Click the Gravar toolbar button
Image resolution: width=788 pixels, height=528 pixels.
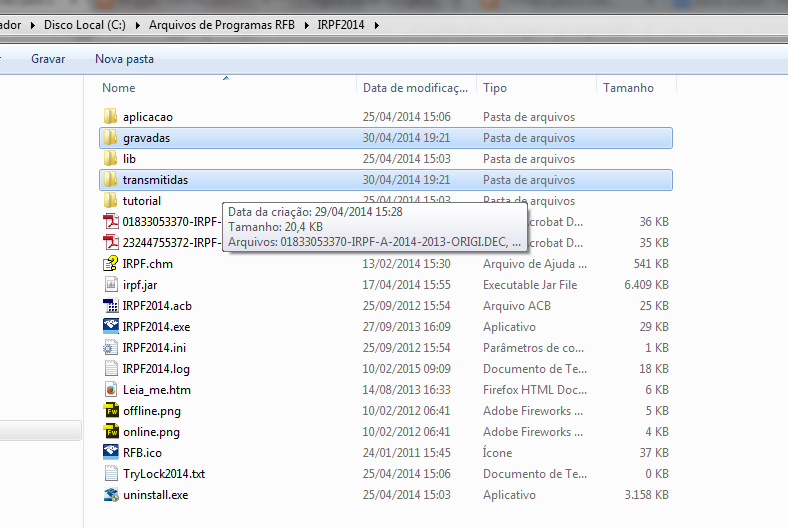(48, 59)
